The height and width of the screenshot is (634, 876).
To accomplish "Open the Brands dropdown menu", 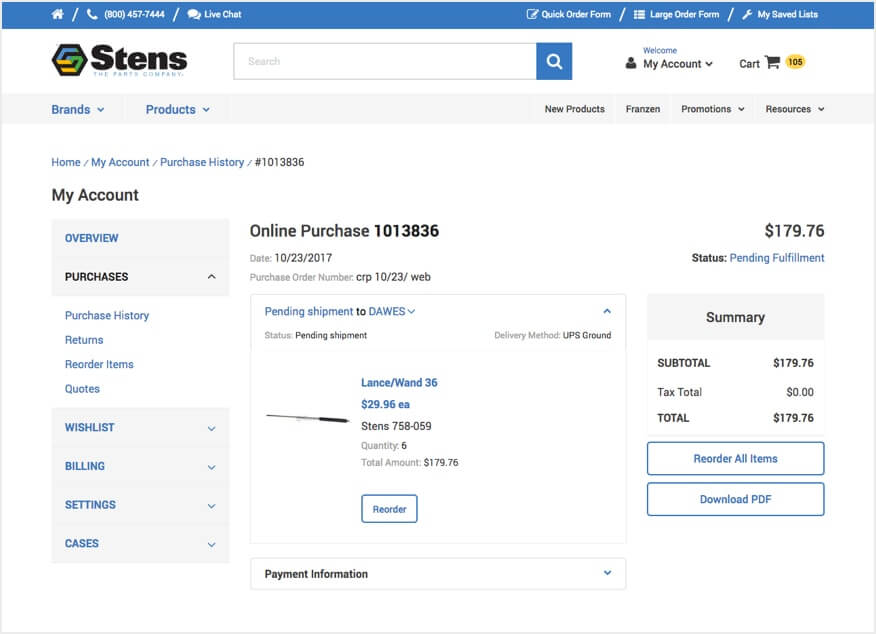I will coord(78,109).
